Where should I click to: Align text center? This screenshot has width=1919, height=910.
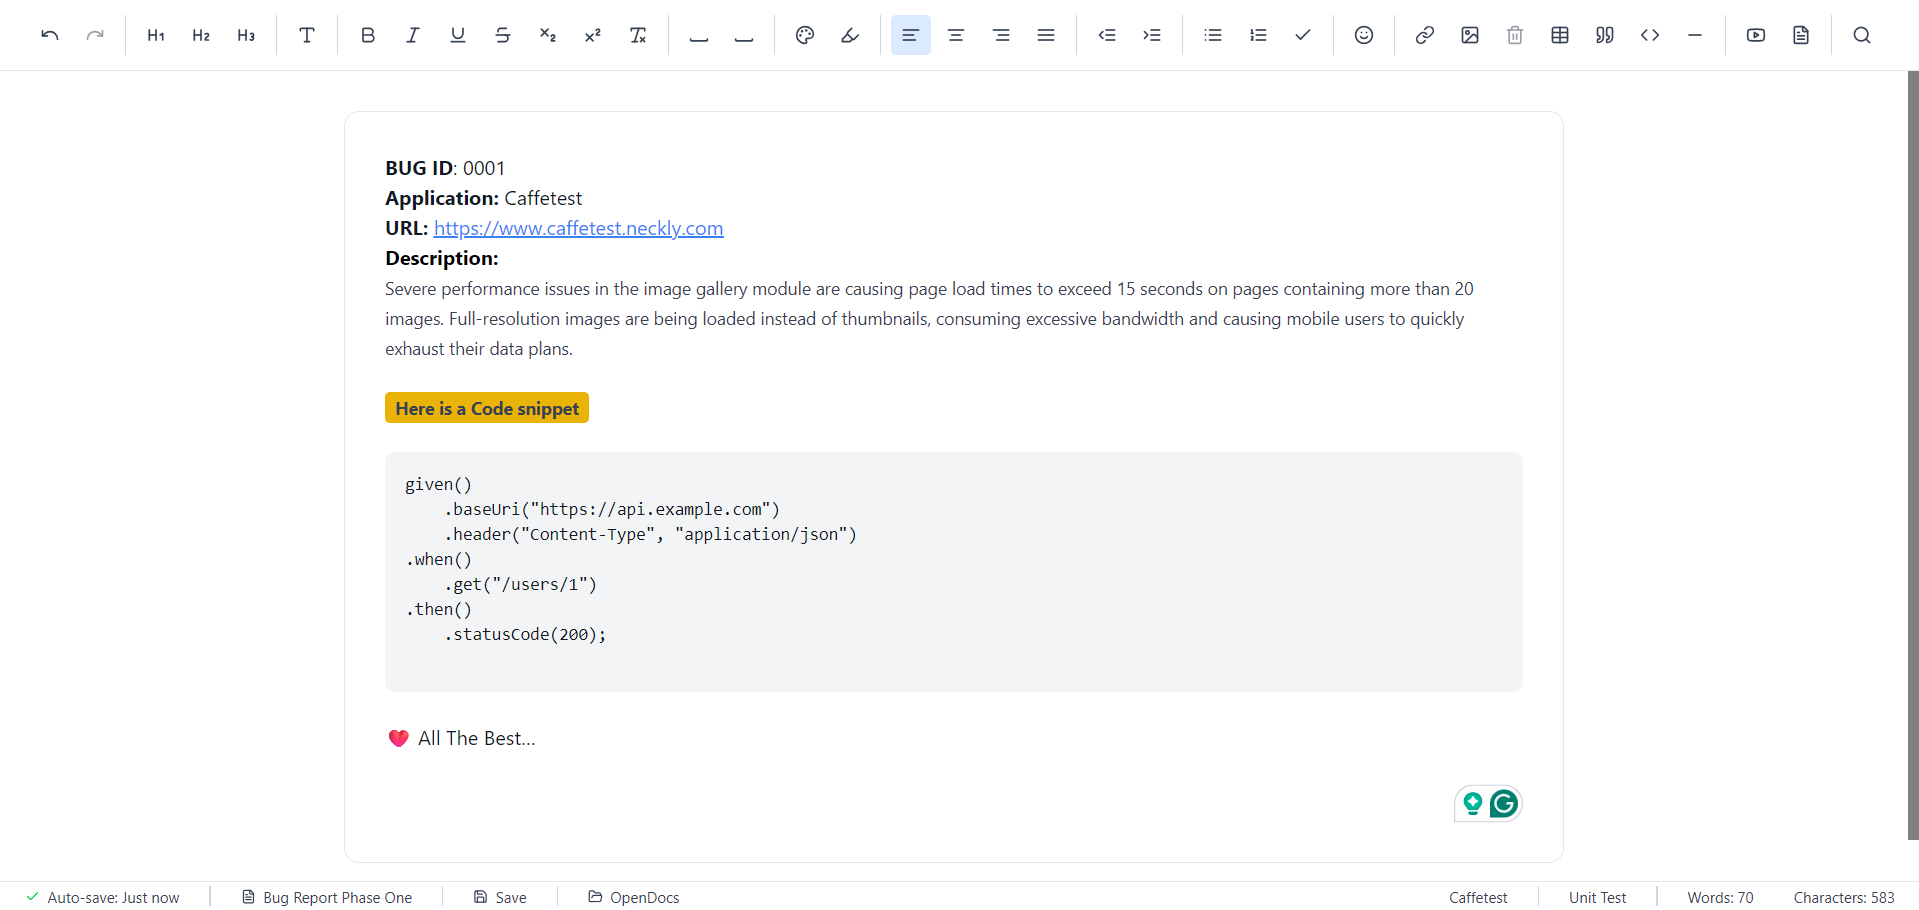pos(956,35)
